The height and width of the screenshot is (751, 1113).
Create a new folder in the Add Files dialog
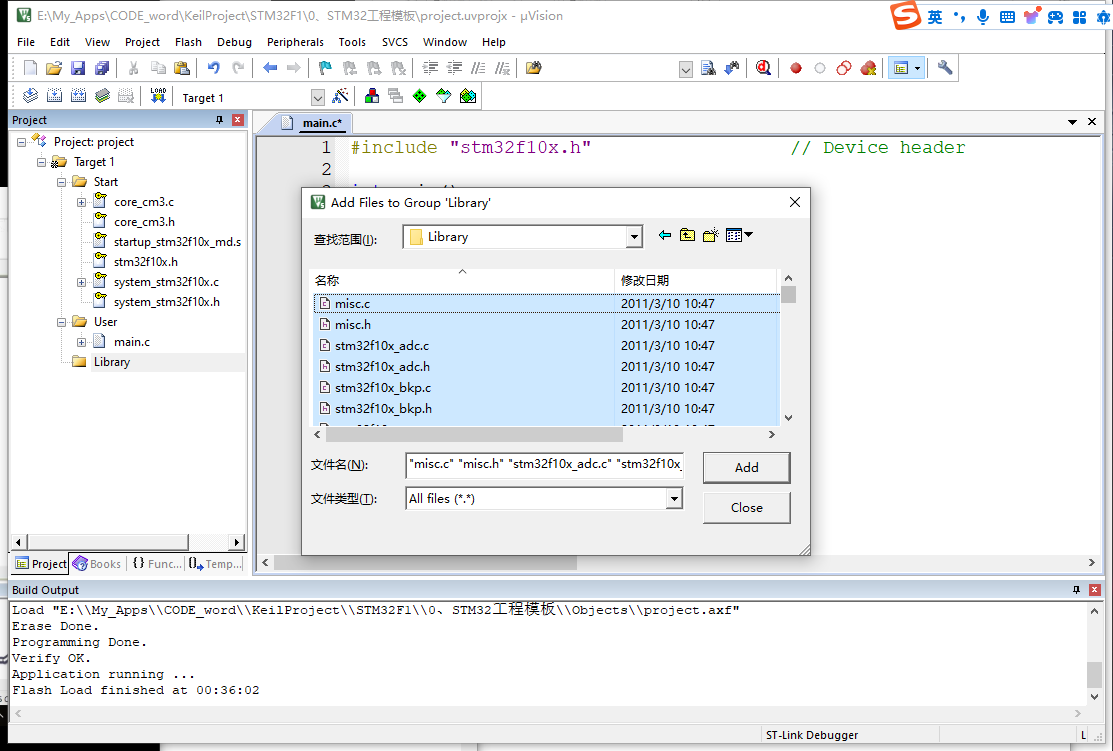[x=711, y=235]
